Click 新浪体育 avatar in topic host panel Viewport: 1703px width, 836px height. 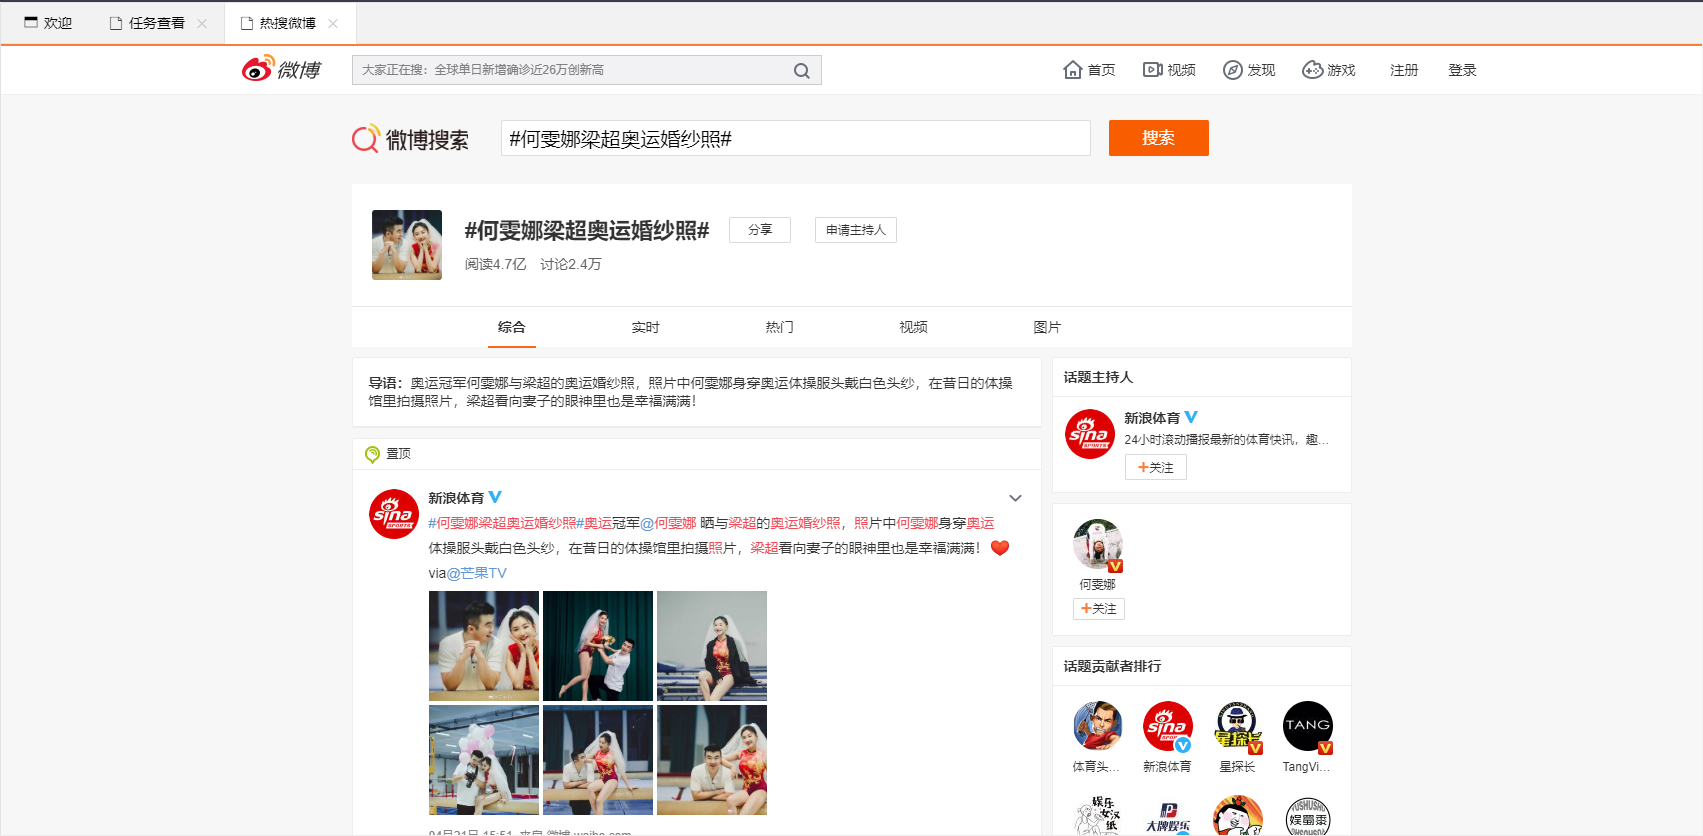point(1090,434)
